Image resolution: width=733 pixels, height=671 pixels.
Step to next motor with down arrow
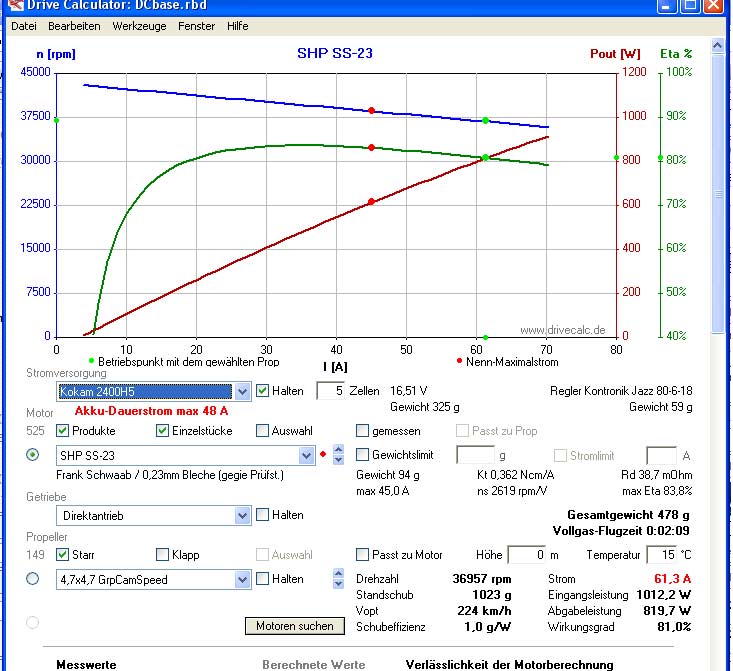point(336,461)
